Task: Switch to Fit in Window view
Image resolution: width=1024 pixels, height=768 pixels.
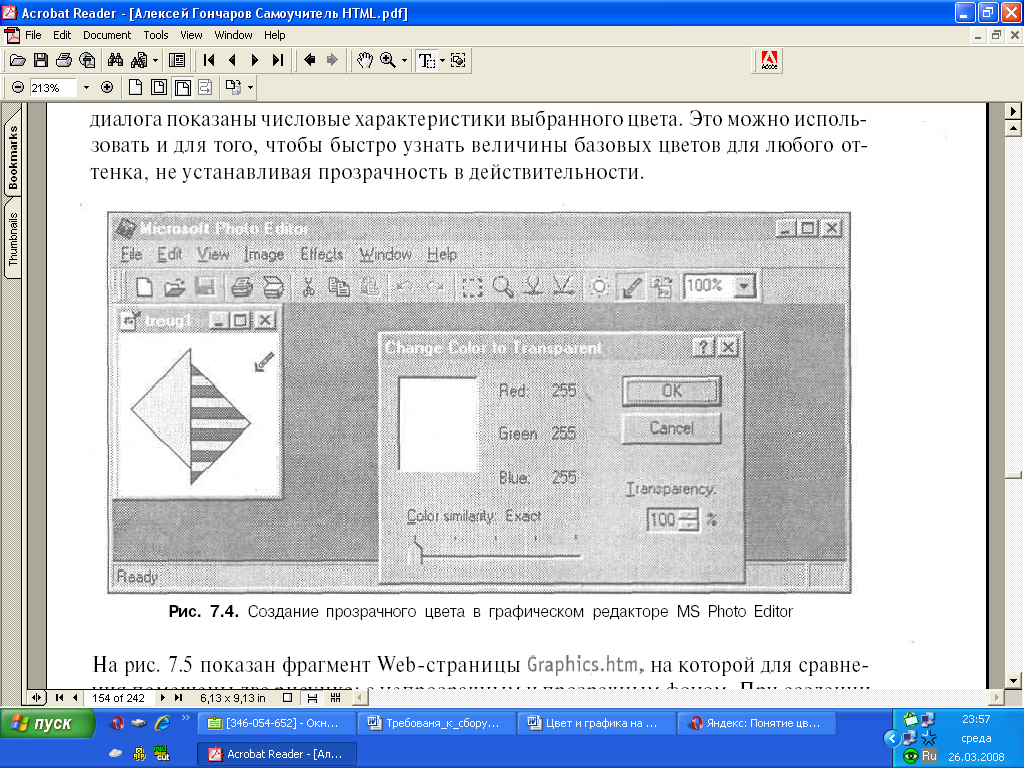Action: tap(159, 87)
